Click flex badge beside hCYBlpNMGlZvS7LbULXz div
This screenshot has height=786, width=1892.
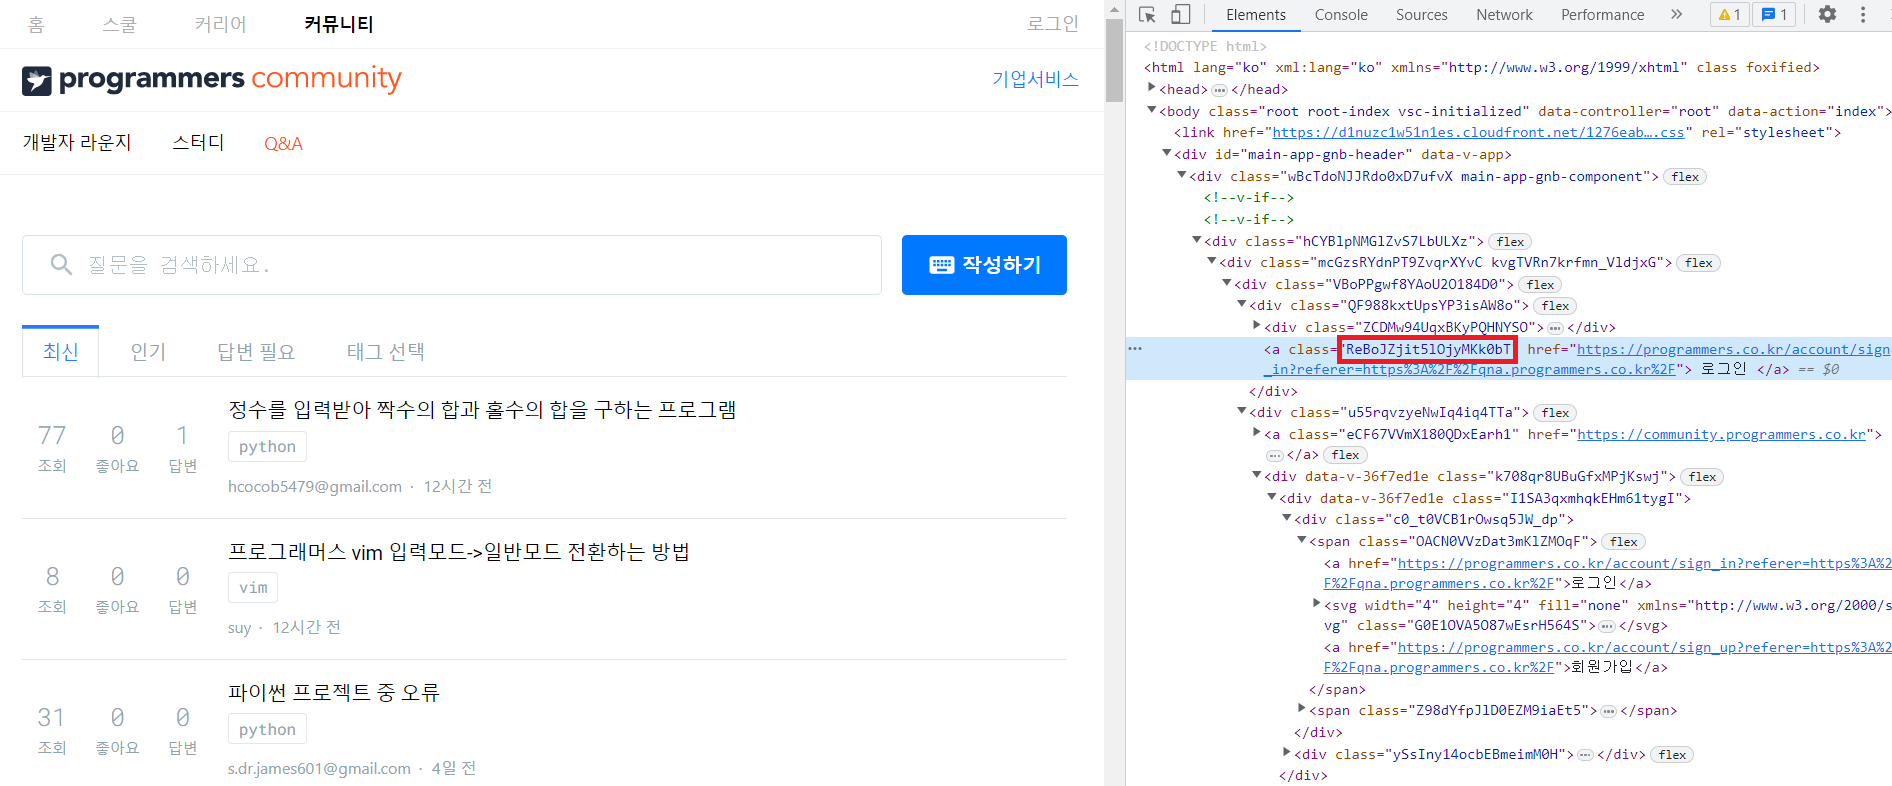pos(1510,242)
